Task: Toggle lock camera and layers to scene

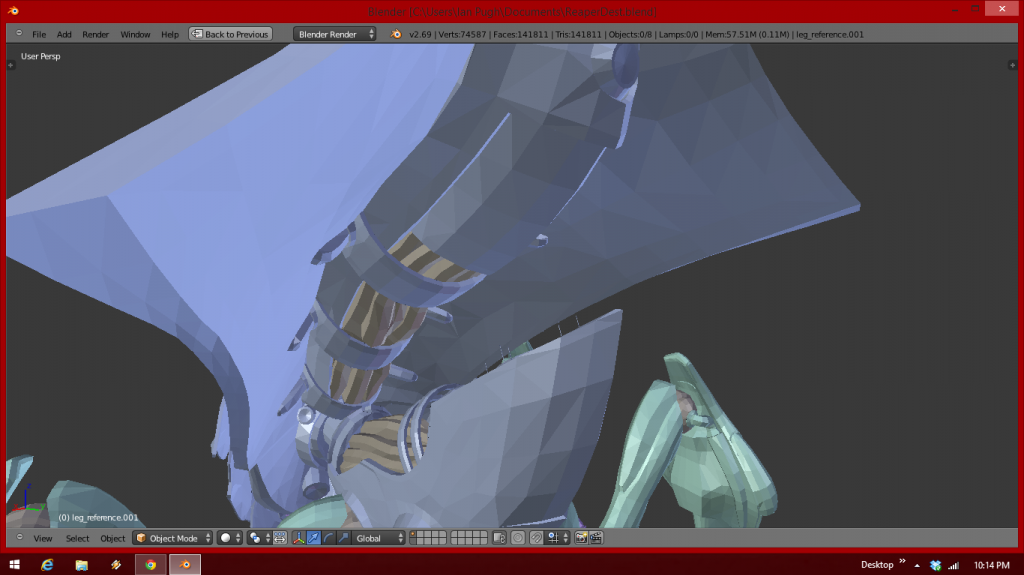Action: 500,538
